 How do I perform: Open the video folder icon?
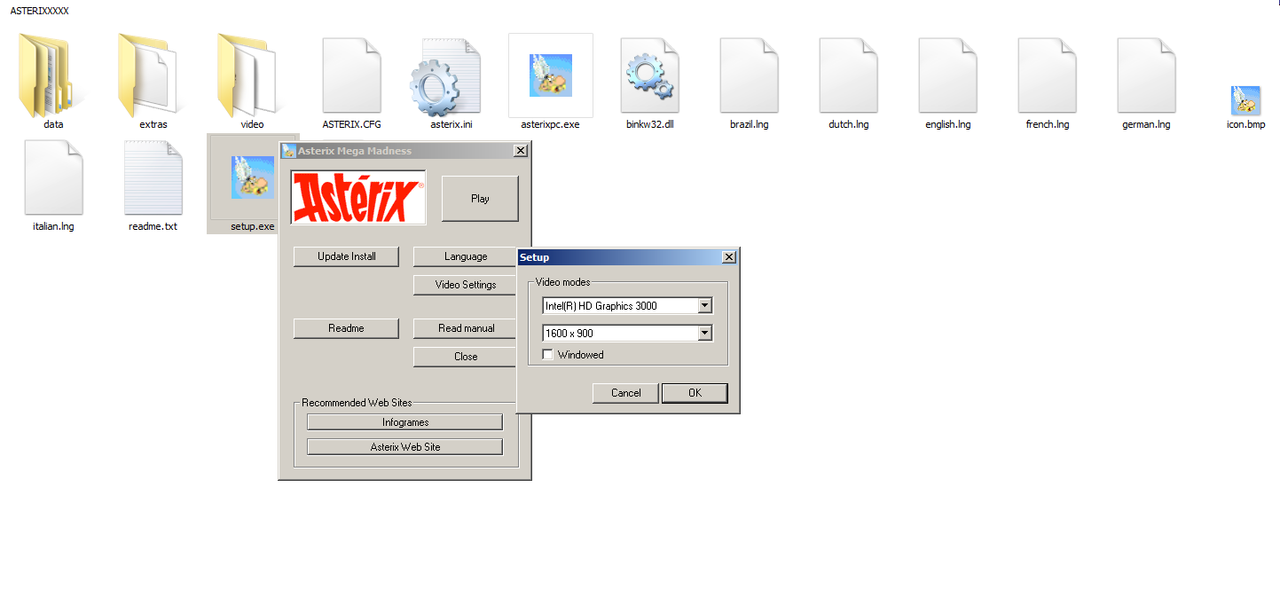tap(246, 75)
